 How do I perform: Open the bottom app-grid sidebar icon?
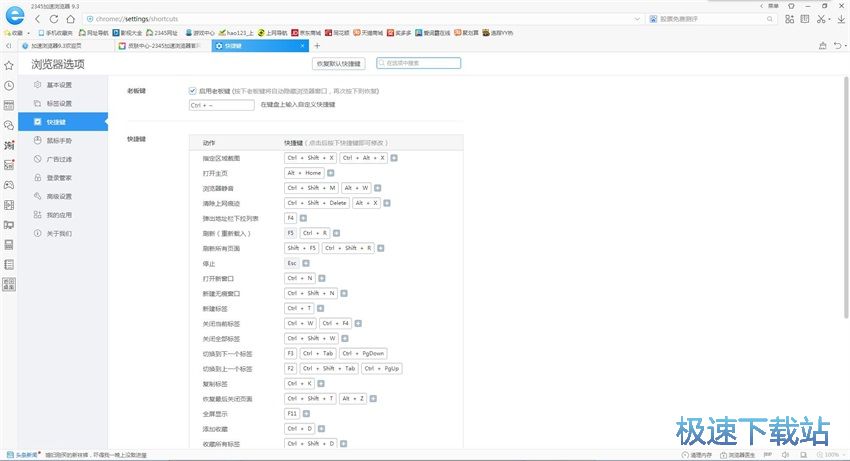pyautogui.click(x=9, y=284)
